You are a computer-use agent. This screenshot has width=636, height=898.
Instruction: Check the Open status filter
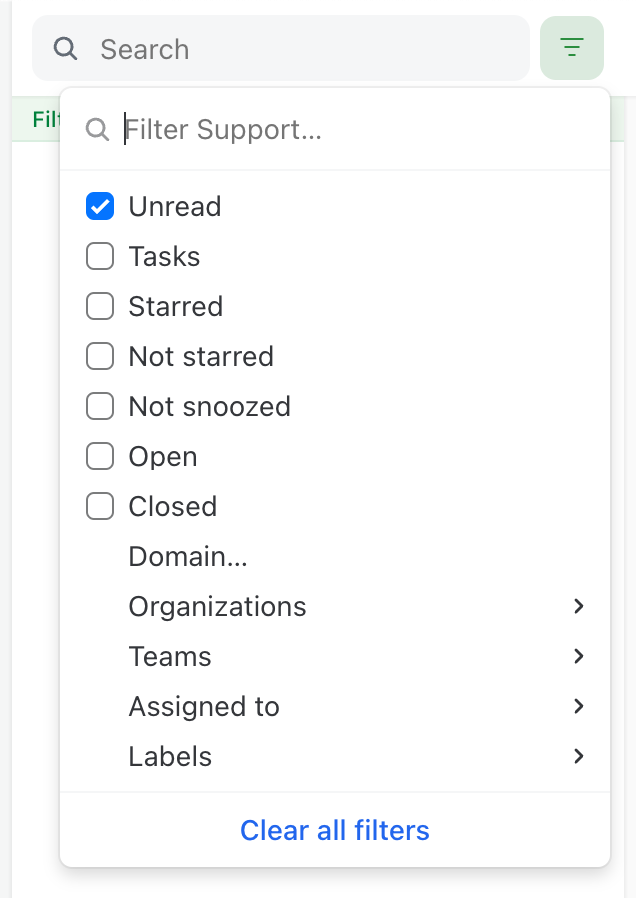(99, 456)
